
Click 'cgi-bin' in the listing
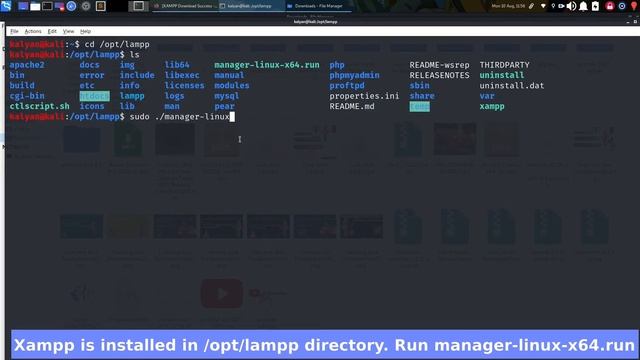pyautogui.click(x=27, y=96)
